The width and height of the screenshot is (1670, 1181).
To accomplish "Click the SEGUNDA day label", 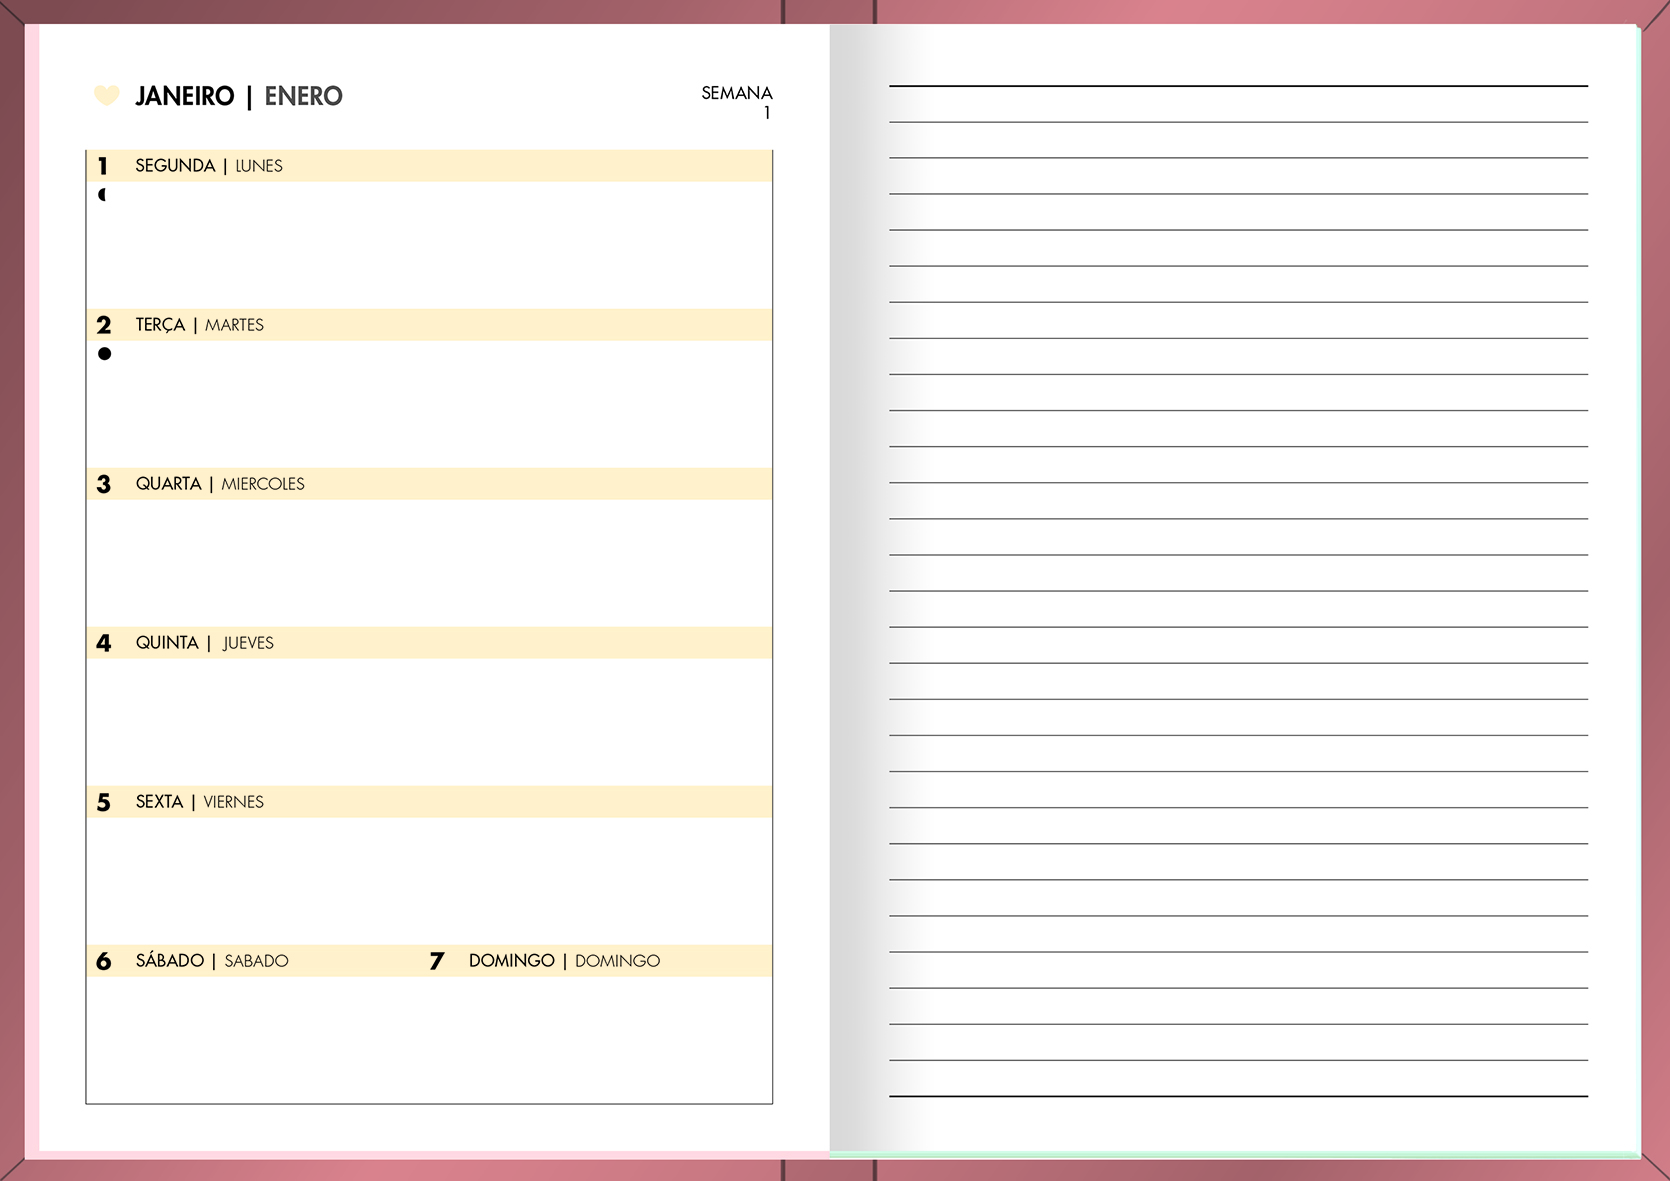I will [175, 166].
